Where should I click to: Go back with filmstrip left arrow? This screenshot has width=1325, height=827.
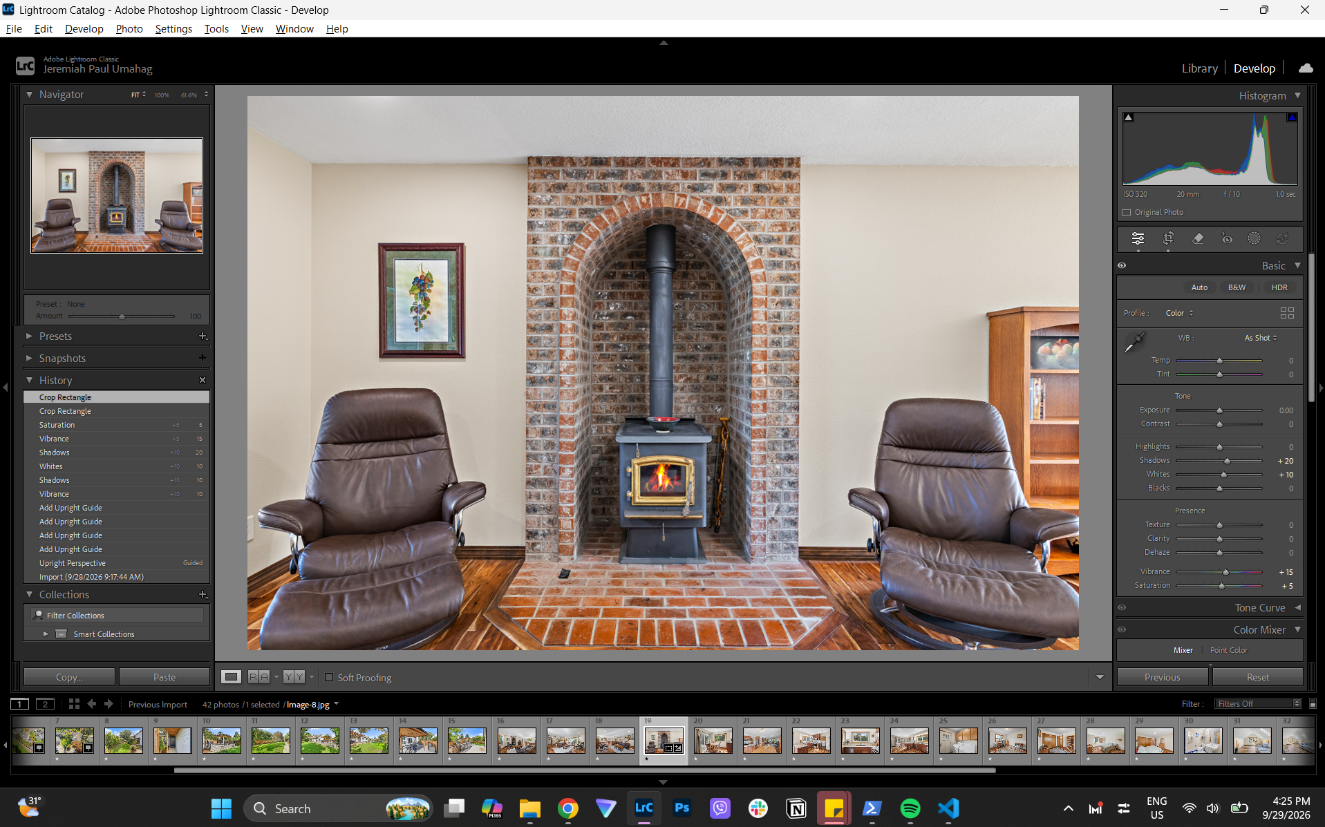click(x=92, y=704)
